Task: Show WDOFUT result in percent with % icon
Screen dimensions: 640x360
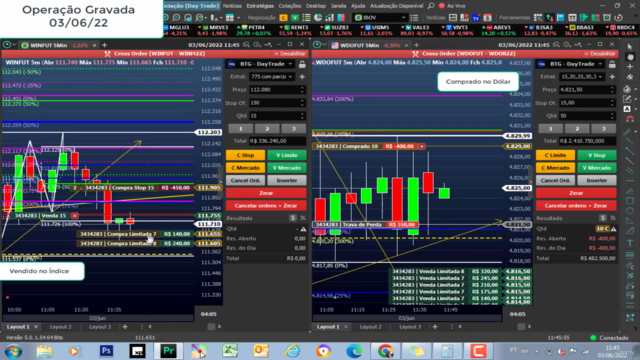Action: [613, 218]
